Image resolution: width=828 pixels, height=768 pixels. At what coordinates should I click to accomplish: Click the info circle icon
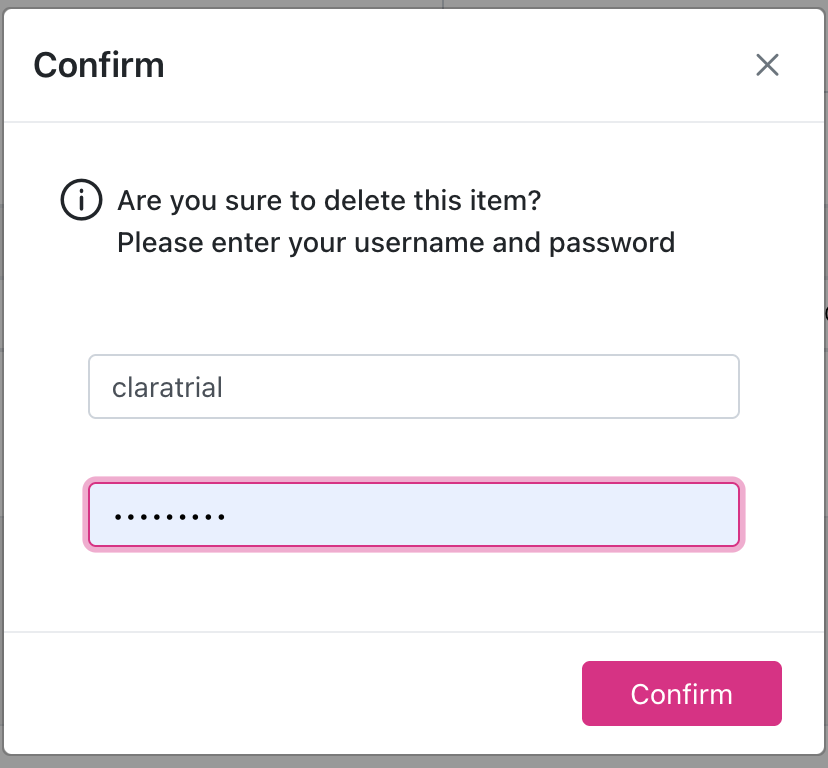81,200
